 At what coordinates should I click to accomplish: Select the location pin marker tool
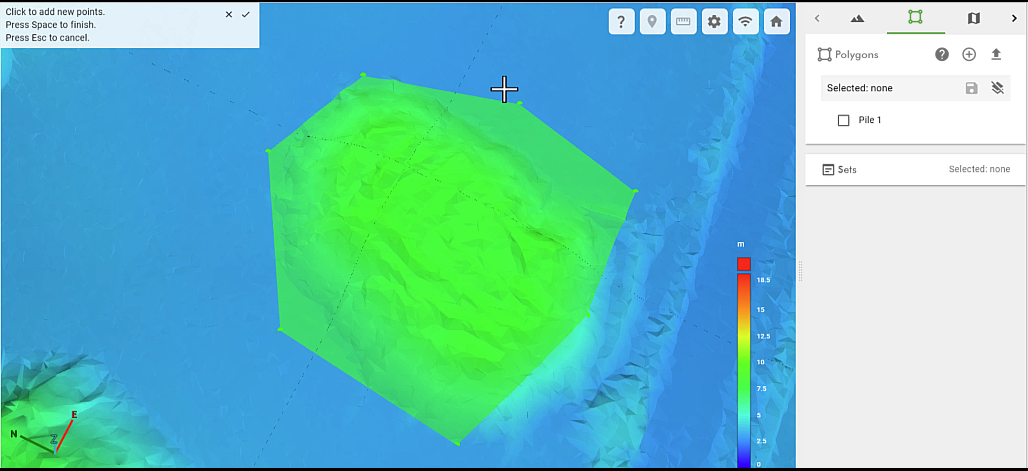652,22
